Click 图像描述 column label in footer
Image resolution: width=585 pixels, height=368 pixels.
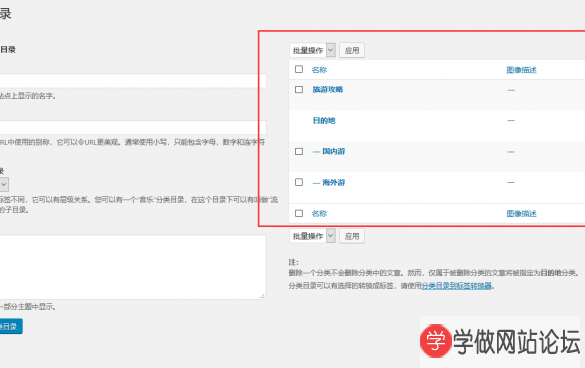pos(521,214)
